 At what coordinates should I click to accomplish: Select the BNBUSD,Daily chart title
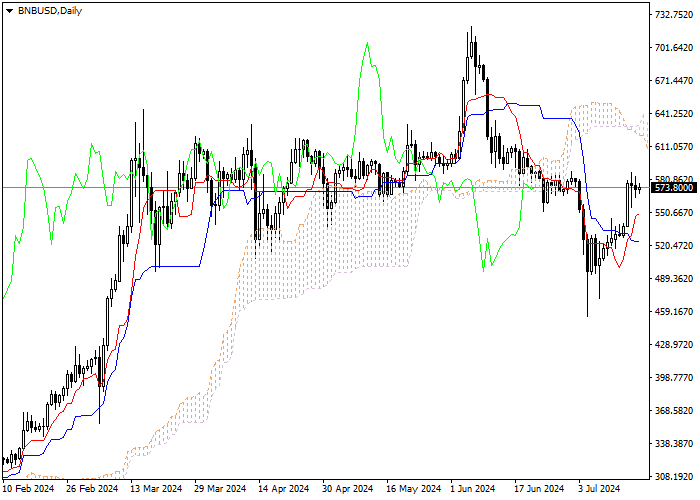(50, 11)
